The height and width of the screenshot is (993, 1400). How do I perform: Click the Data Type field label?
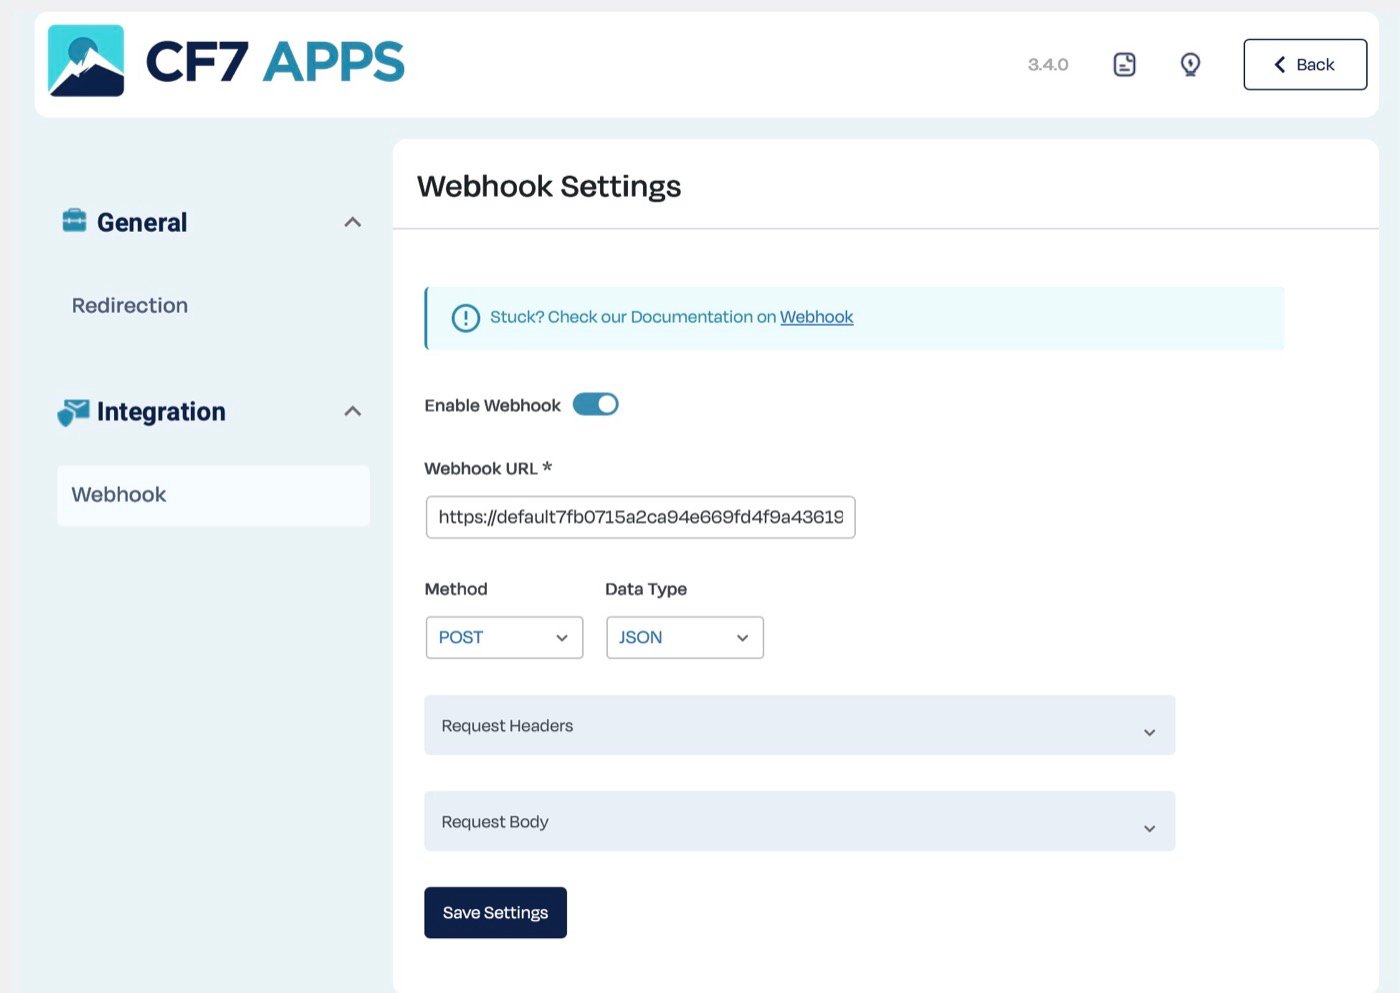(x=646, y=589)
